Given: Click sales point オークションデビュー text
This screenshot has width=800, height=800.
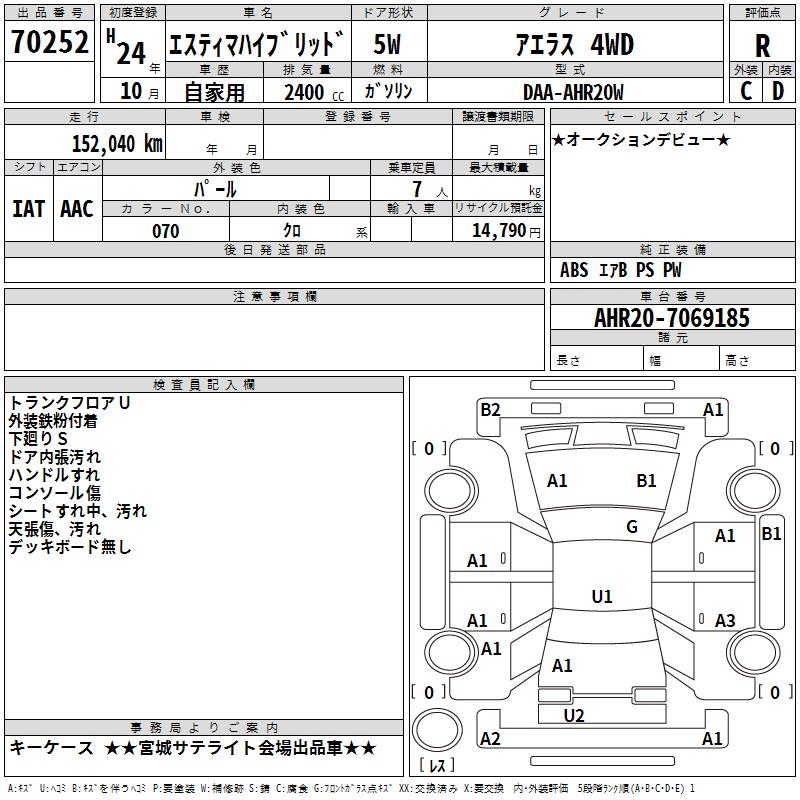Looking at the screenshot, I should [x=641, y=139].
